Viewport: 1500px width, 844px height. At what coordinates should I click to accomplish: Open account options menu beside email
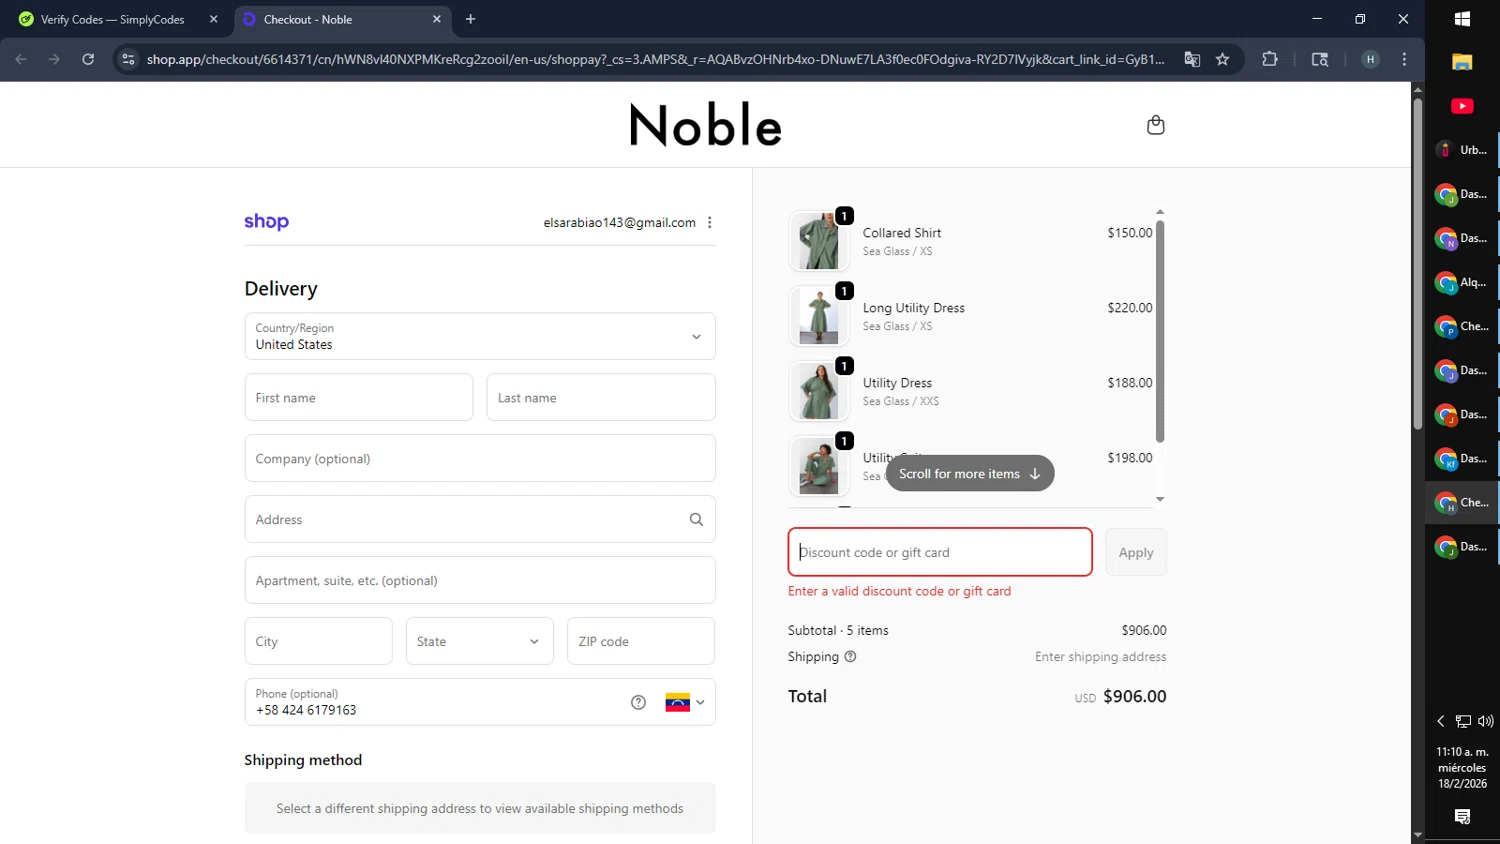(x=710, y=222)
